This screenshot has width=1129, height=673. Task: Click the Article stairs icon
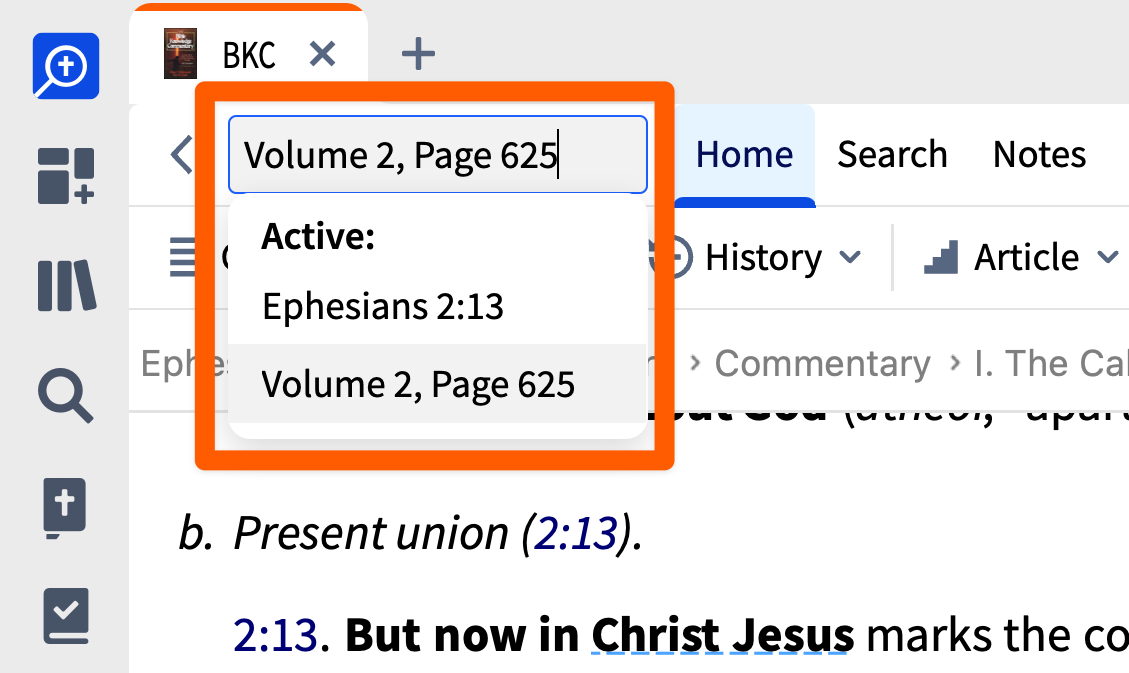(941, 257)
